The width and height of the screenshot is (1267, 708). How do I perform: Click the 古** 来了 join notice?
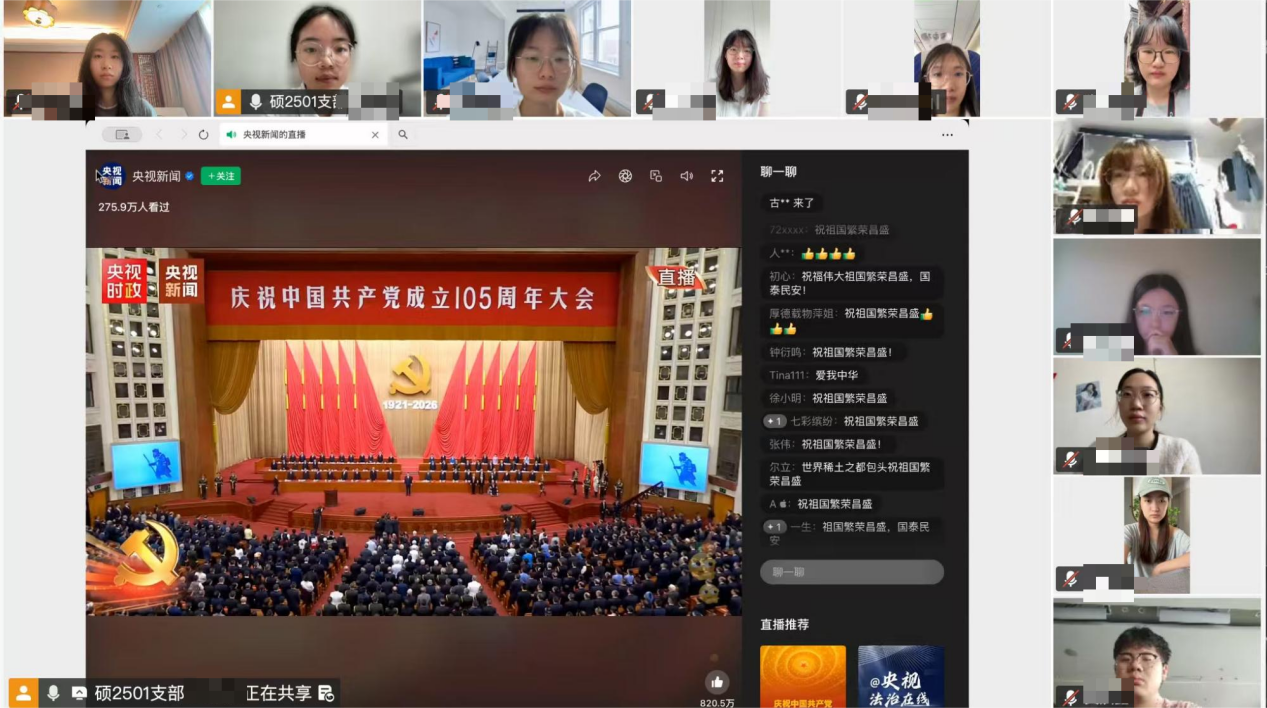pos(792,203)
